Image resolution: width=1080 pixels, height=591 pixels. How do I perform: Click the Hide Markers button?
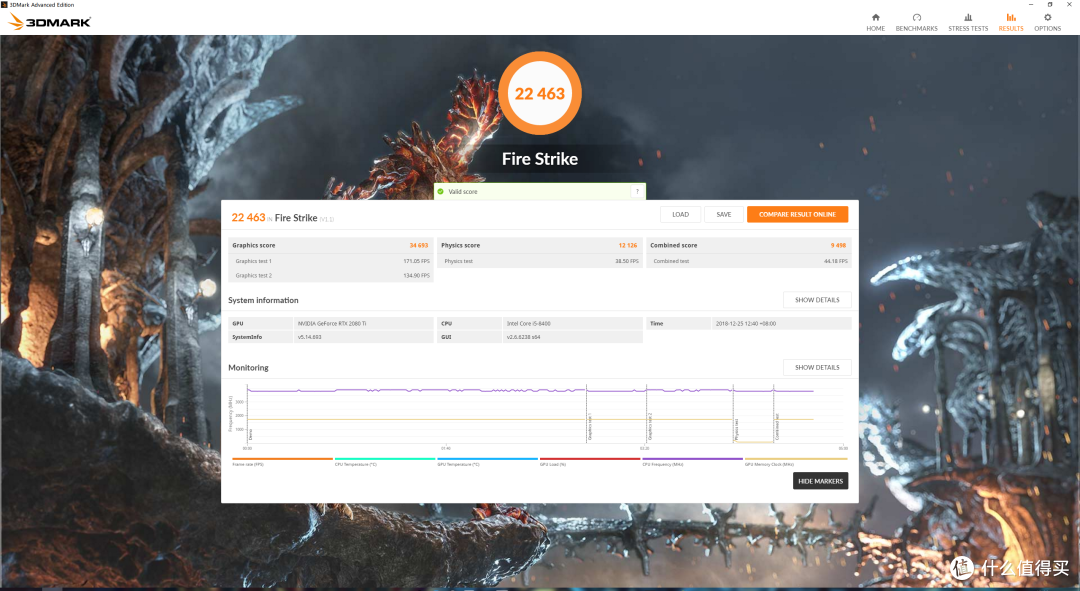(820, 481)
